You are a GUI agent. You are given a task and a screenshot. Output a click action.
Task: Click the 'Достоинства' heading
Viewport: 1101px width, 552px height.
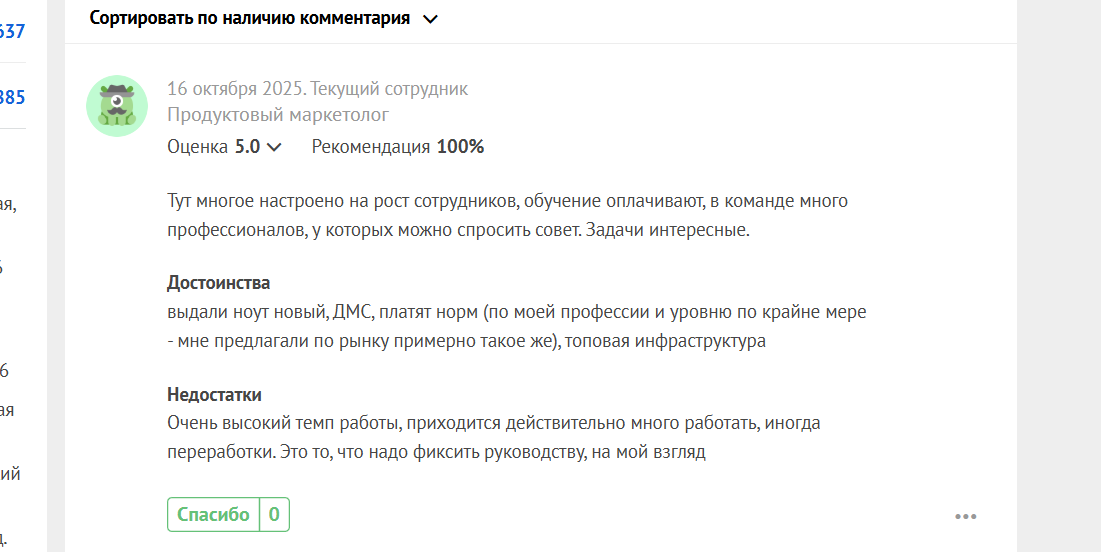pos(218,283)
